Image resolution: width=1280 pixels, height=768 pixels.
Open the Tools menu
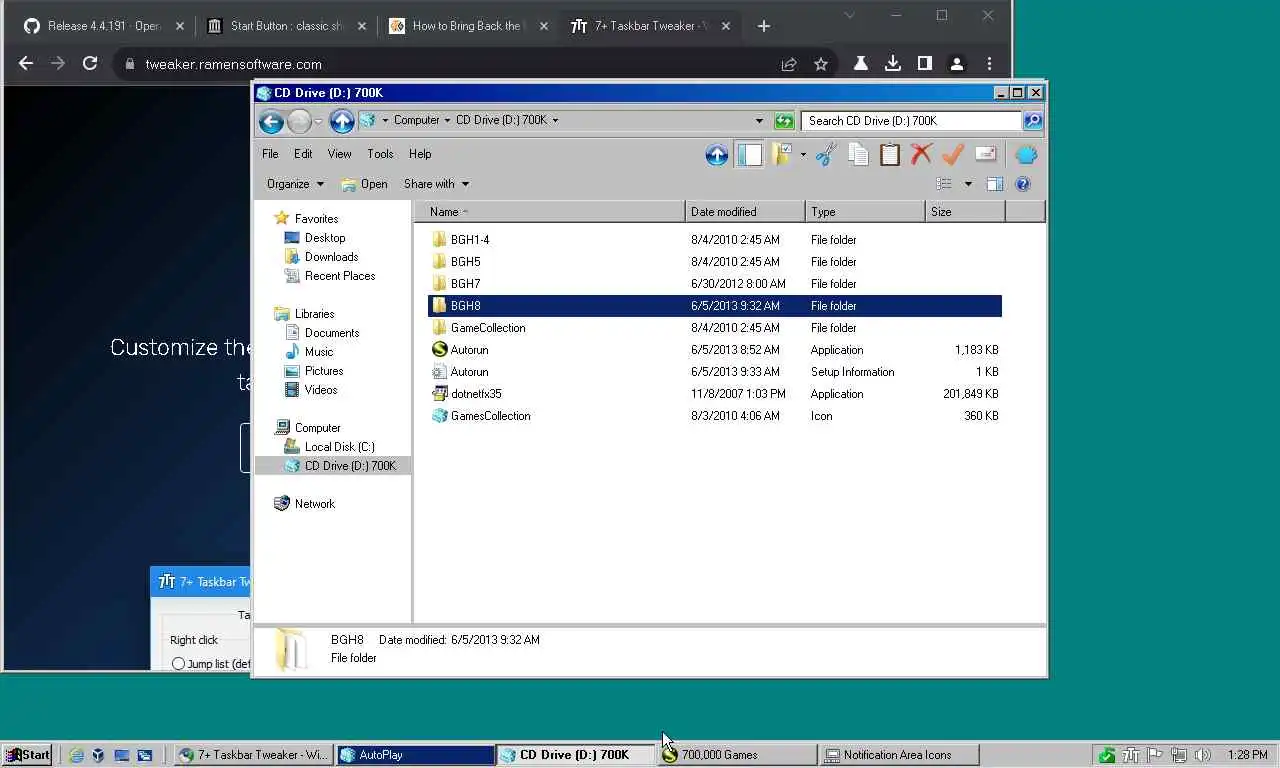click(380, 154)
